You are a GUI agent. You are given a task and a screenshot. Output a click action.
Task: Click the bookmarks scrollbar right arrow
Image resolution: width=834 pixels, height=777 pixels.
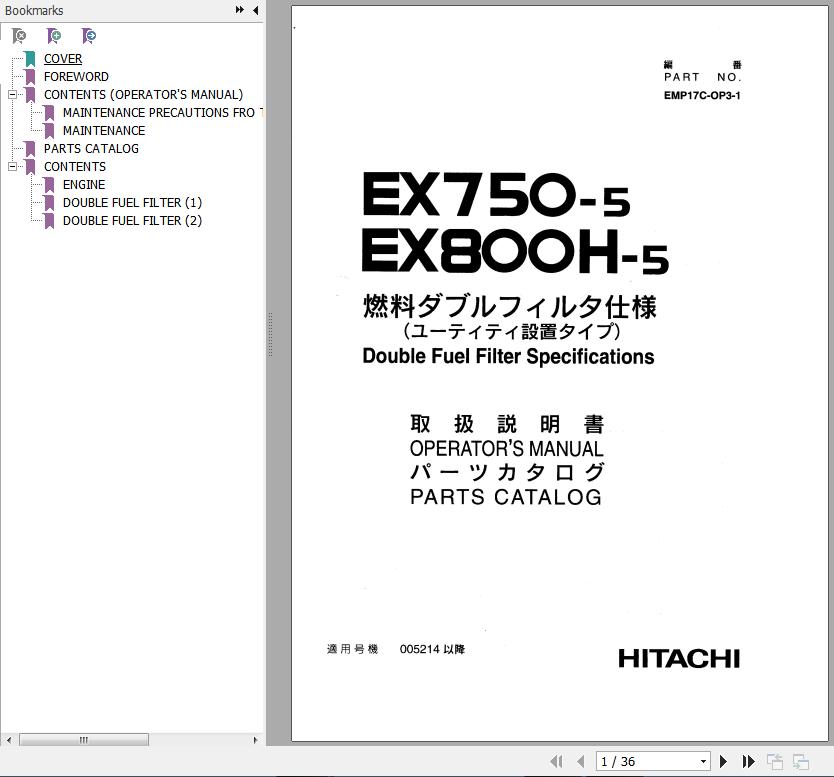click(255, 740)
